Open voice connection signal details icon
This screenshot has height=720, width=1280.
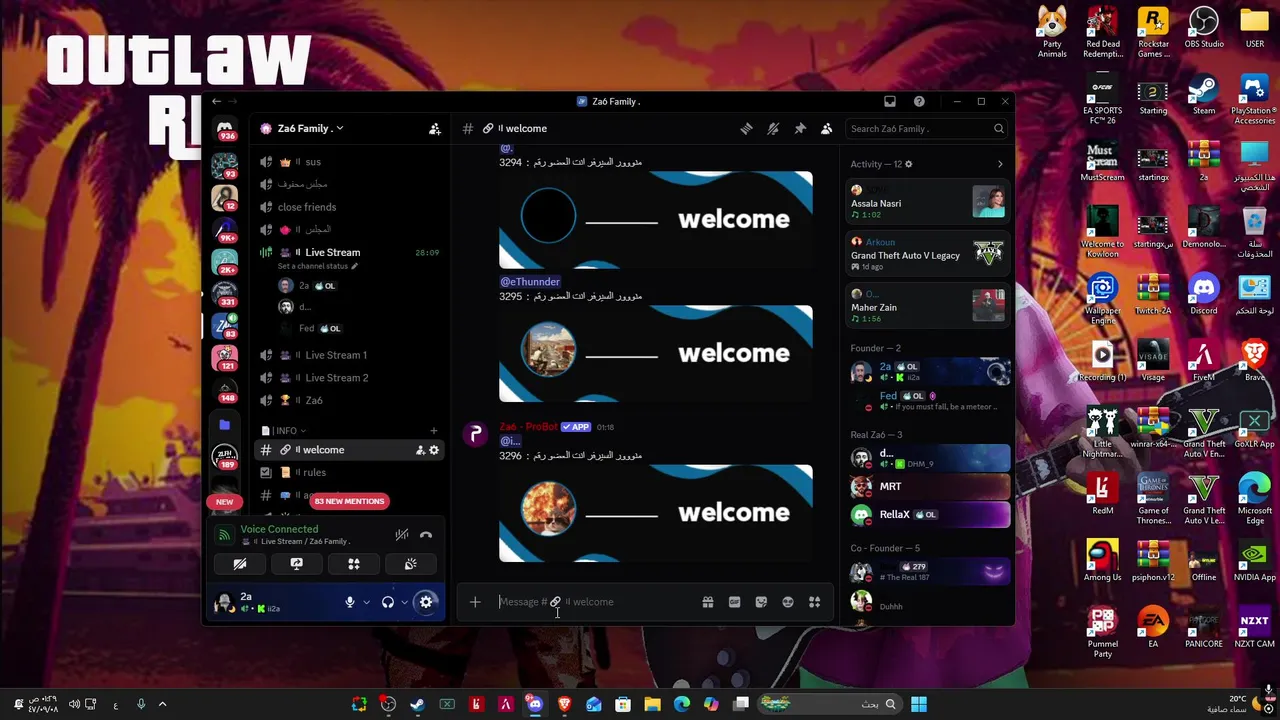(x=224, y=535)
